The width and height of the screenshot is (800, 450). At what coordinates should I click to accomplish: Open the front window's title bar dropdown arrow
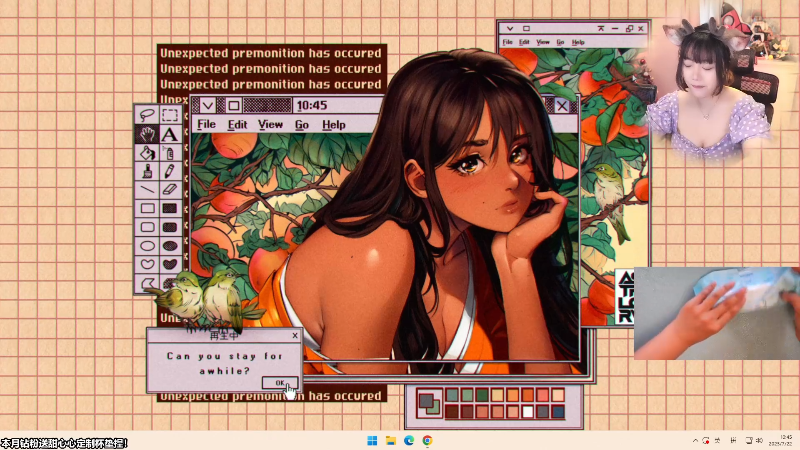click(x=208, y=106)
